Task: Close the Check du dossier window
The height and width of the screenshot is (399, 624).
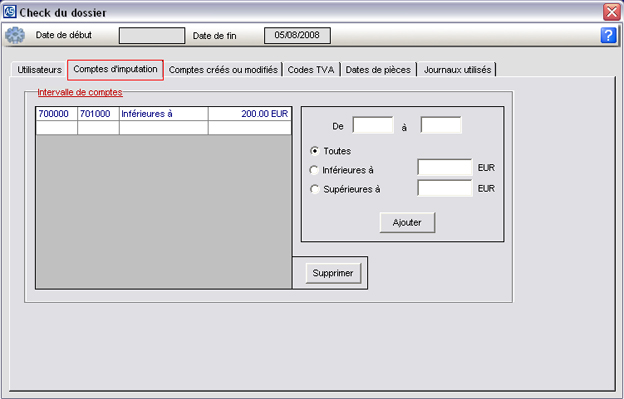Action: pyautogui.click(x=612, y=12)
